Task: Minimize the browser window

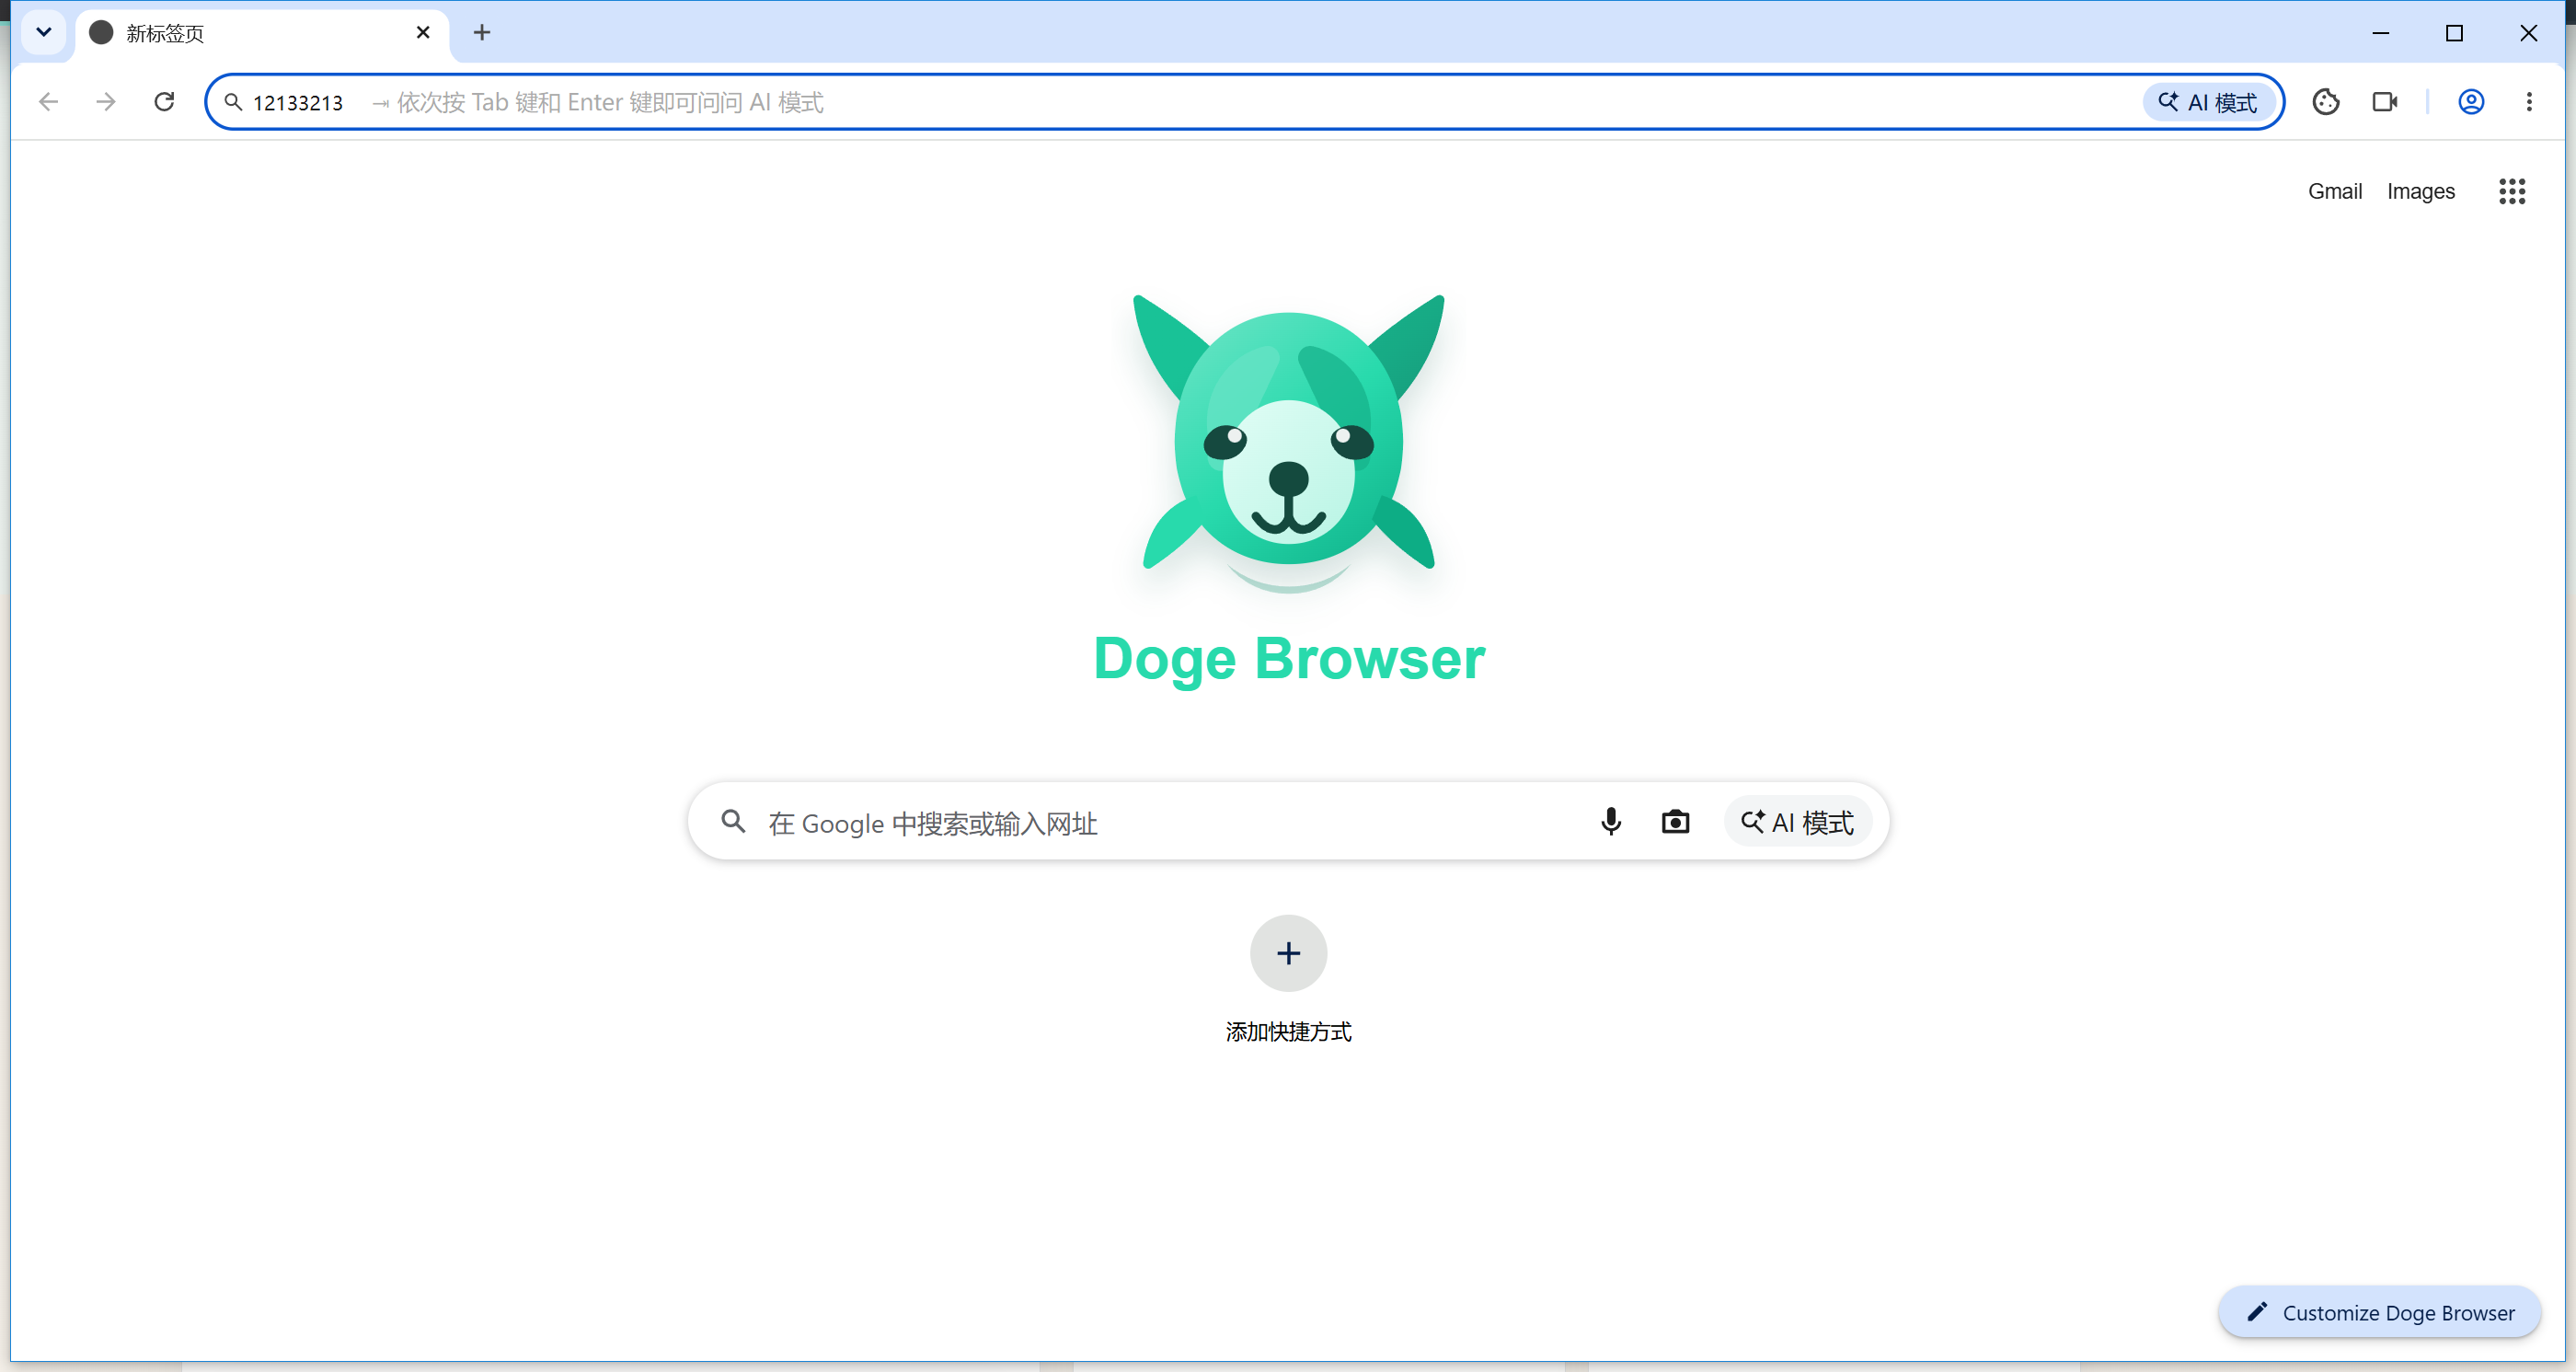Action: 2380,33
